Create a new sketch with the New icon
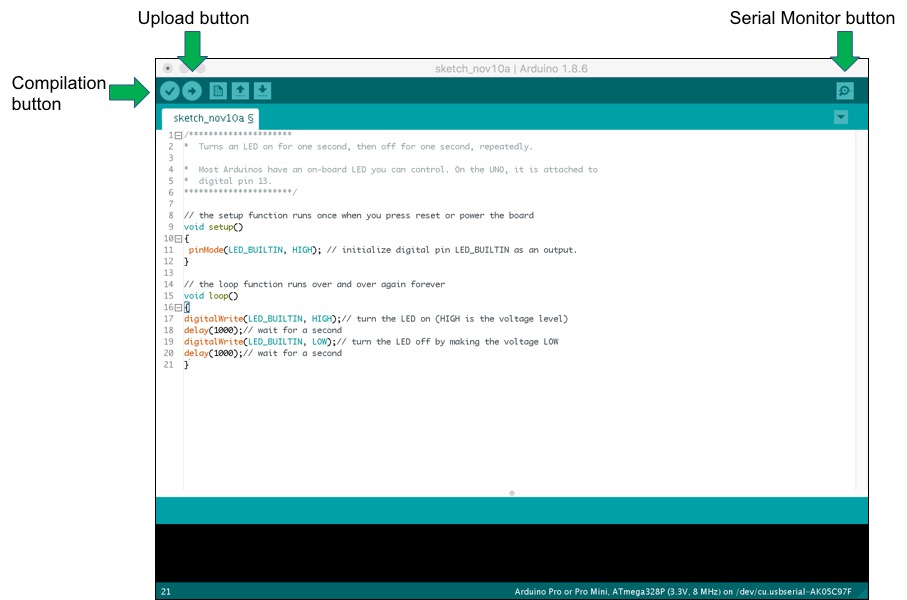The width and height of the screenshot is (907, 600). 217,91
